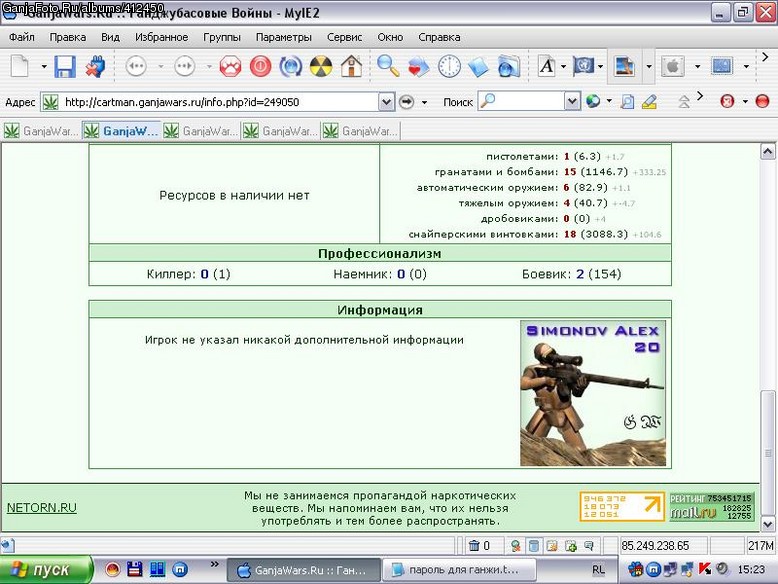Click the radiation symbol toolbar icon
This screenshot has width=778, height=584.
point(321,66)
